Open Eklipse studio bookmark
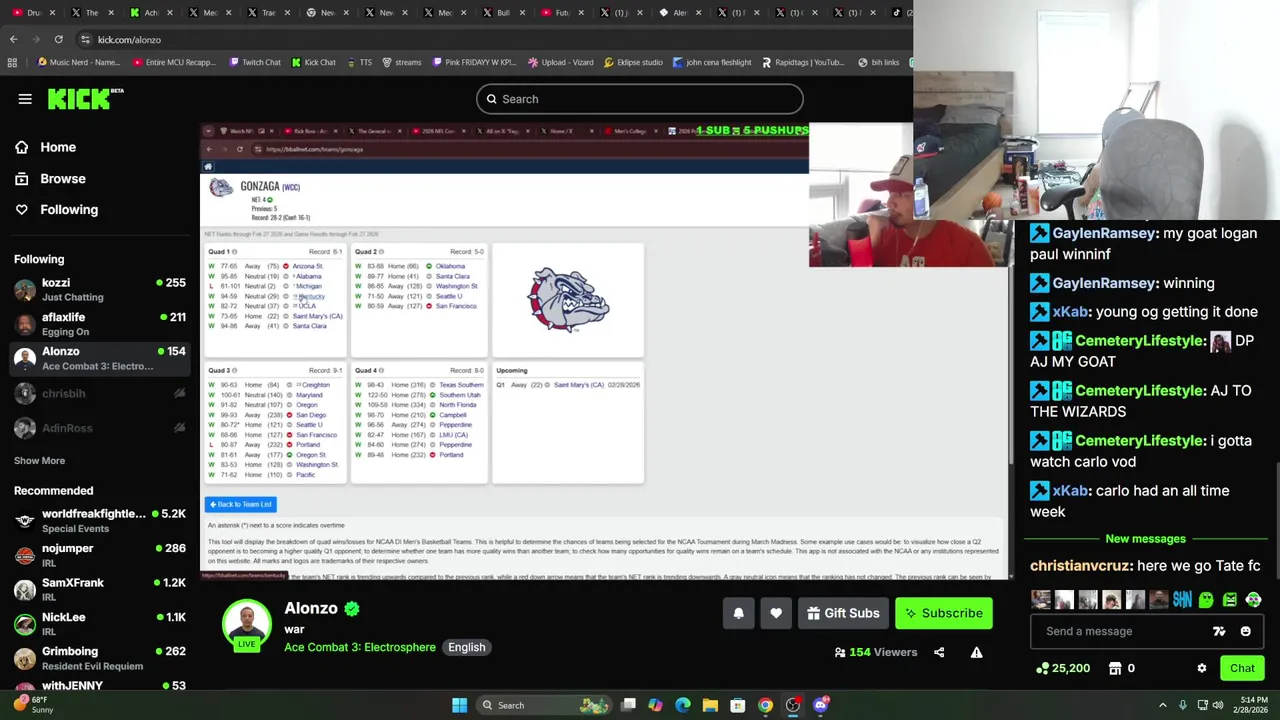 click(x=633, y=62)
